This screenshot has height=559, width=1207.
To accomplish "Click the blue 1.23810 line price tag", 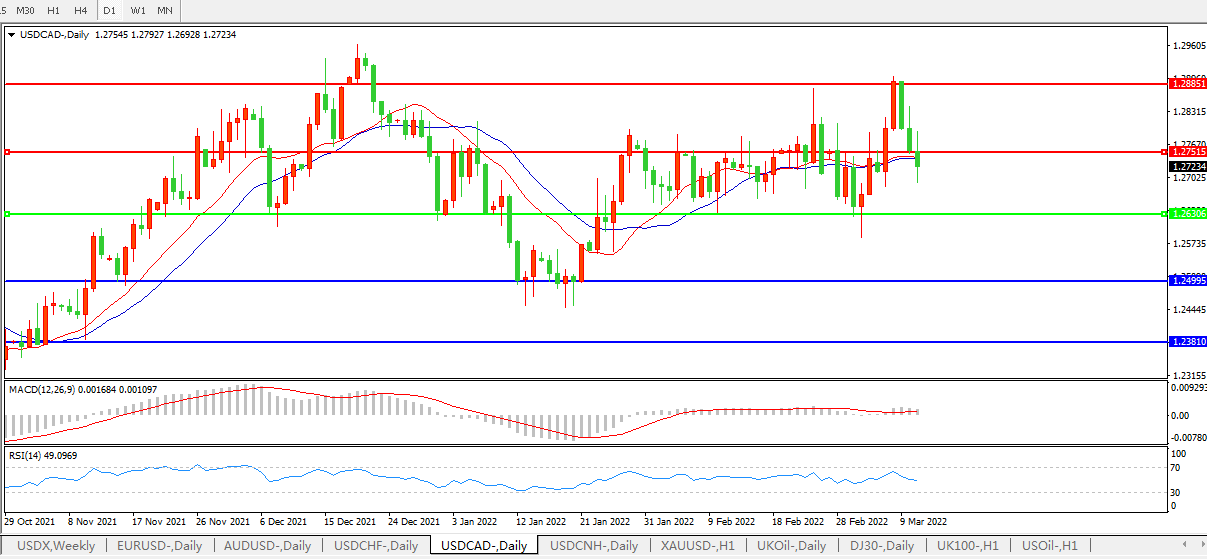I will (1188, 342).
